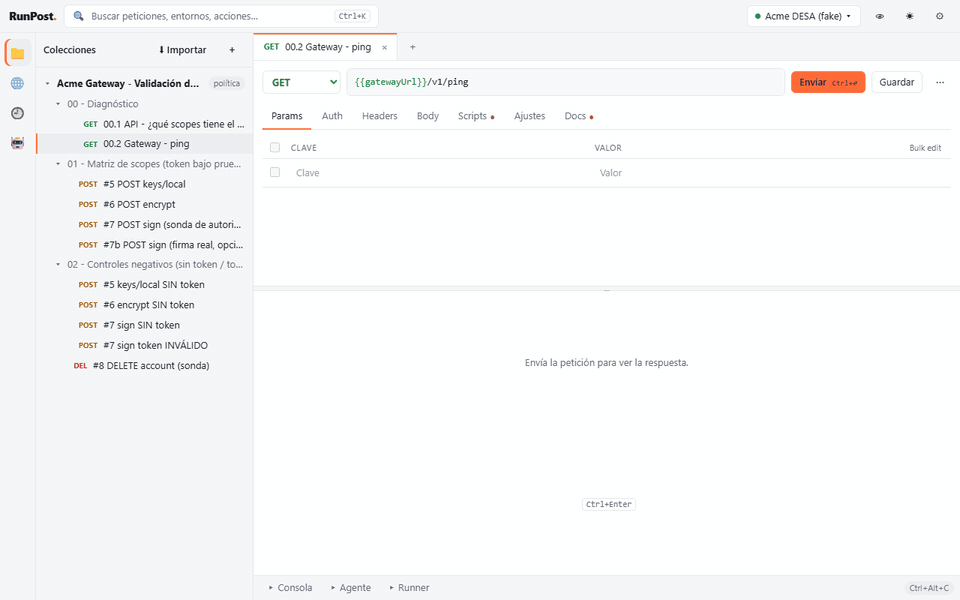Close the 00.2 Gateway - ping tab
The width and height of the screenshot is (960, 600).
(384, 48)
